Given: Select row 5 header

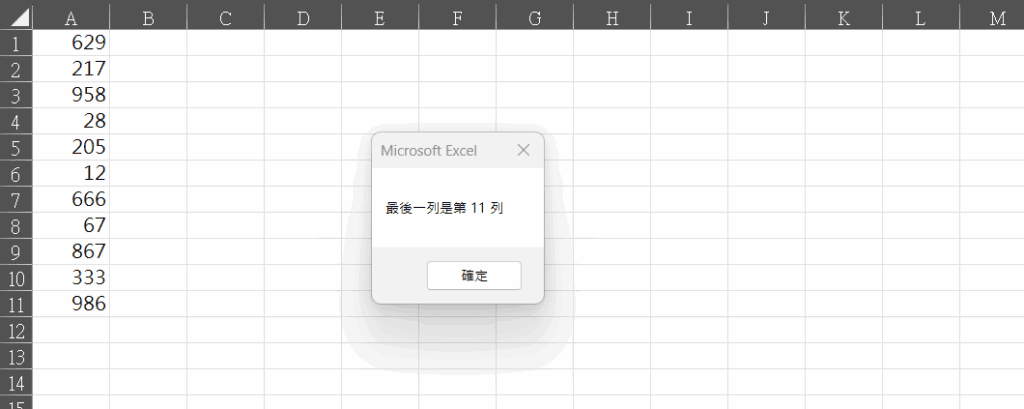Looking at the screenshot, I should pos(16,147).
